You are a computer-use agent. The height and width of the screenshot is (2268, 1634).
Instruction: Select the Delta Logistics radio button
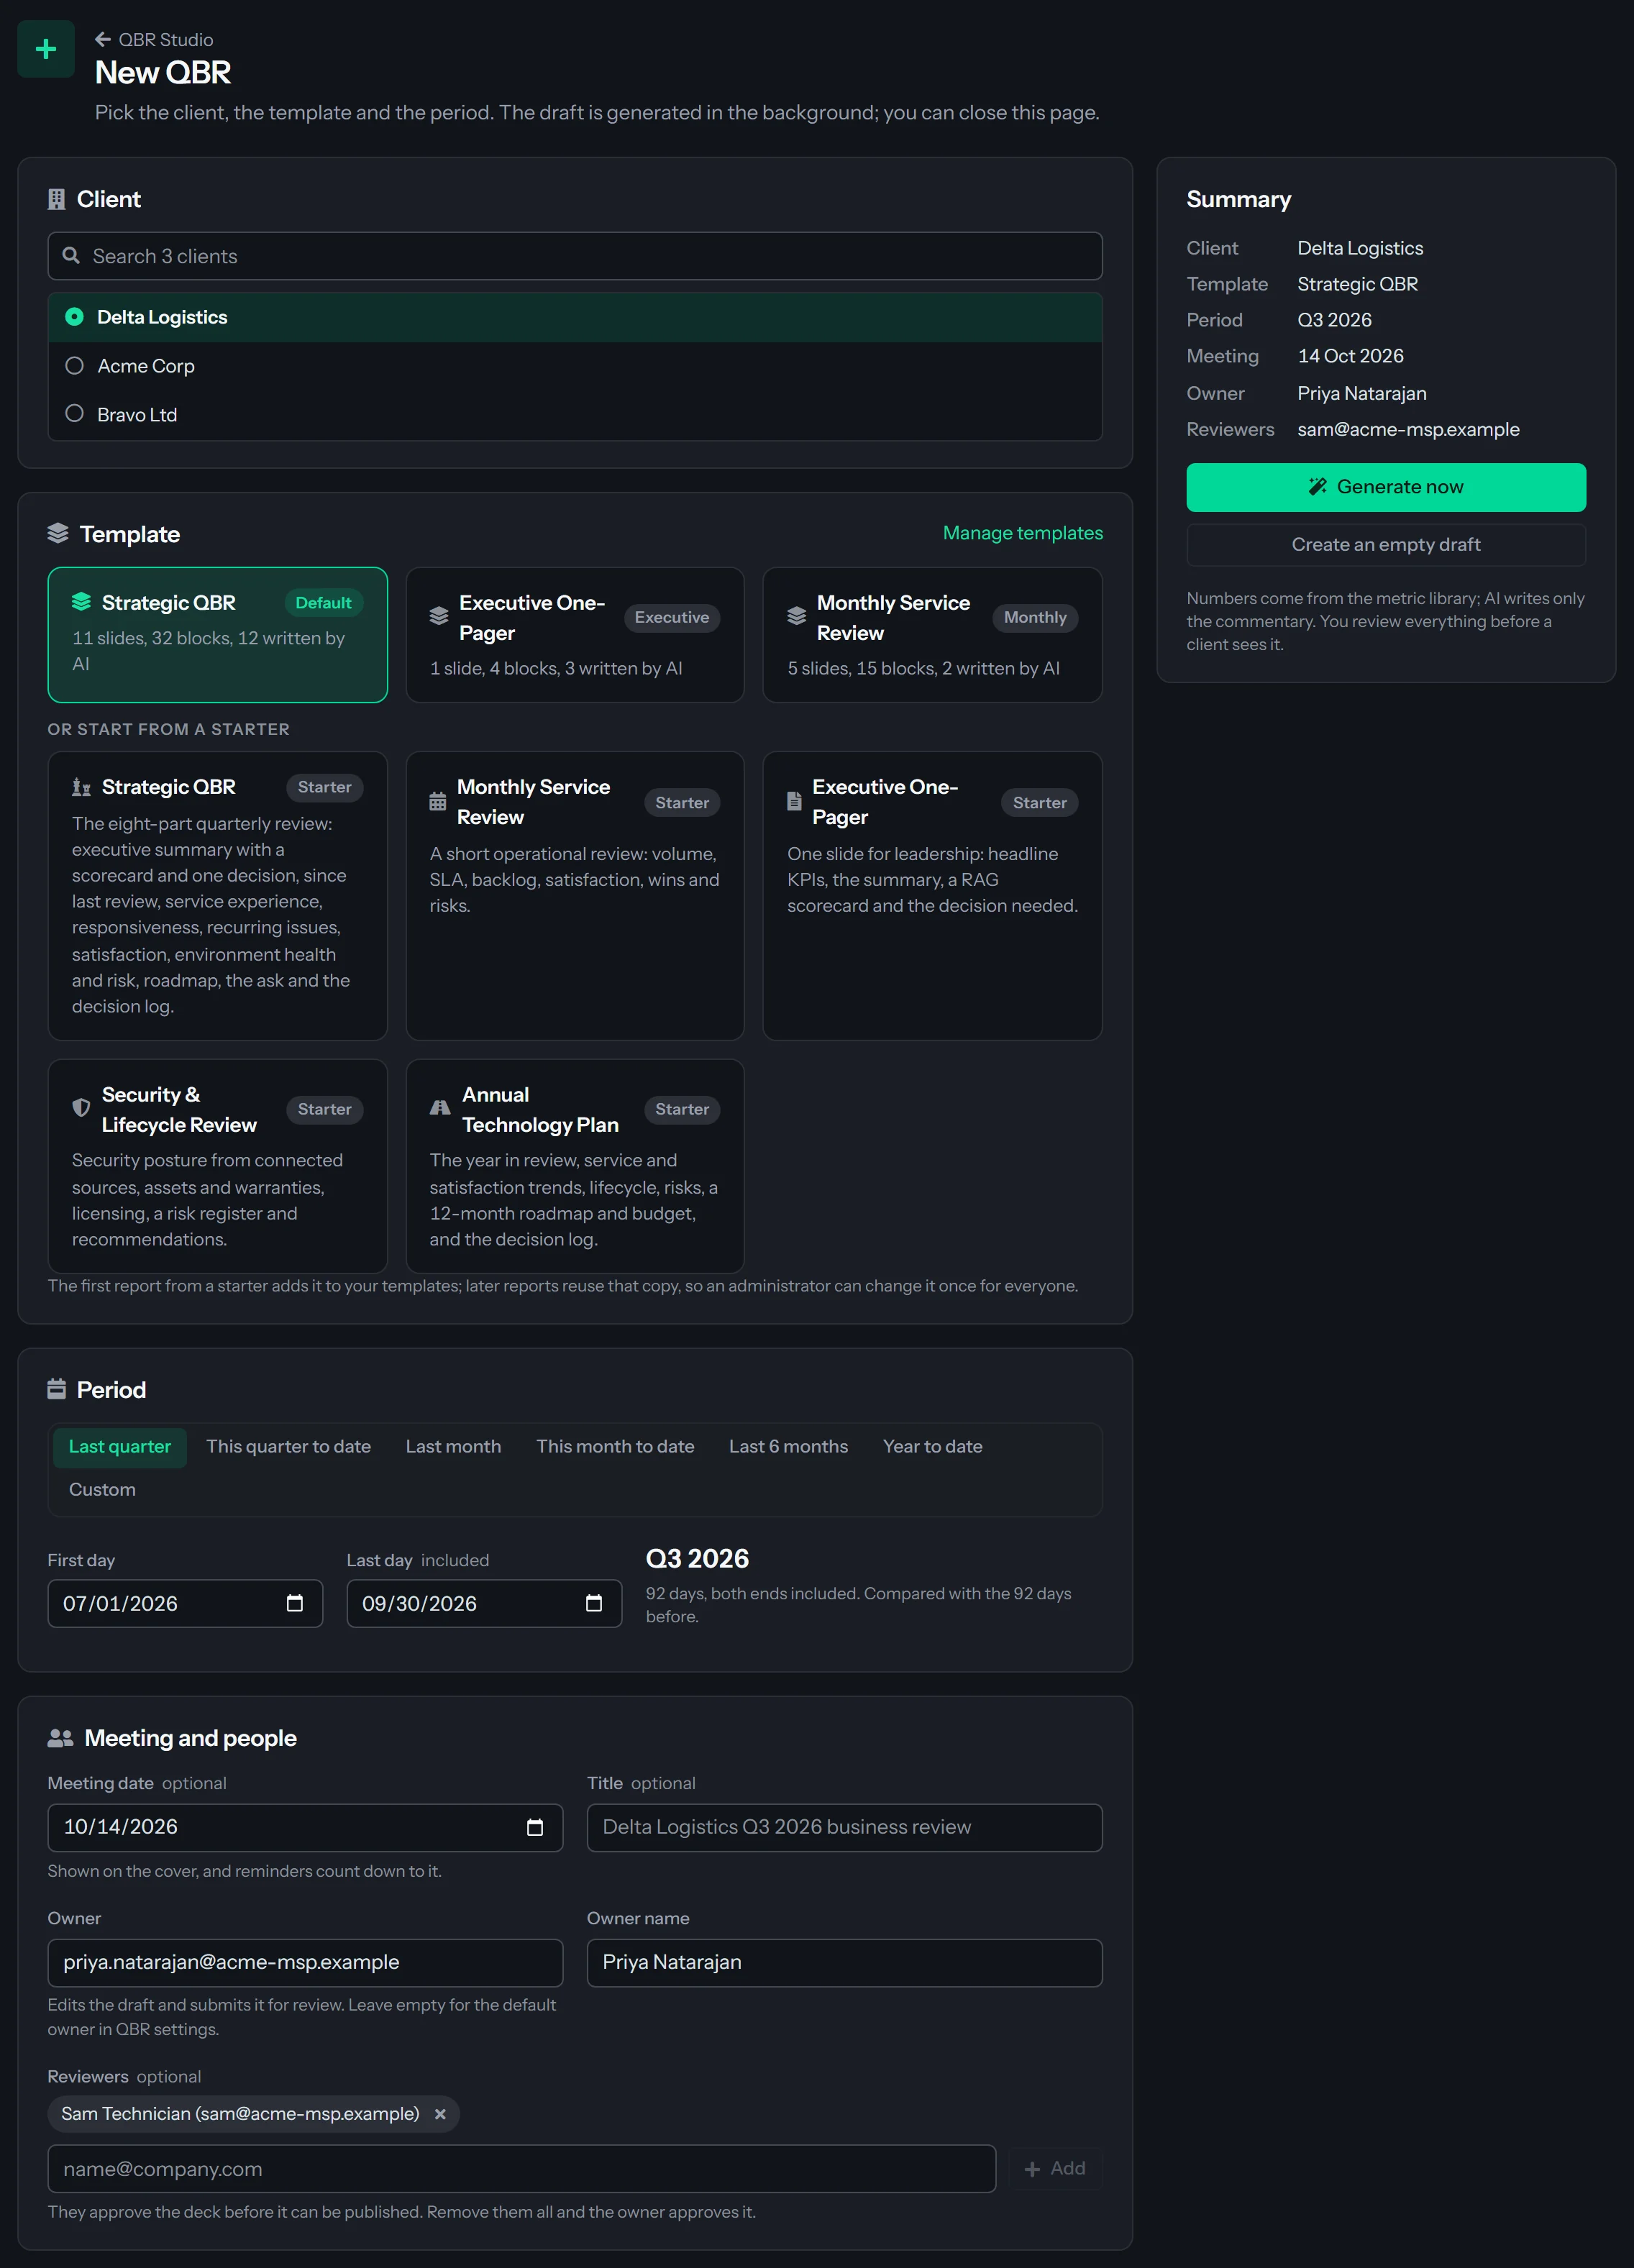[74, 317]
